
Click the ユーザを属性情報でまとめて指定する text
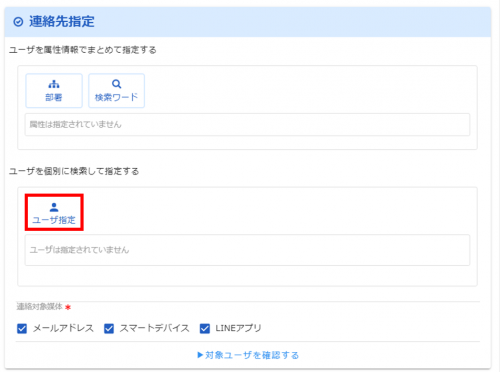pos(83,50)
